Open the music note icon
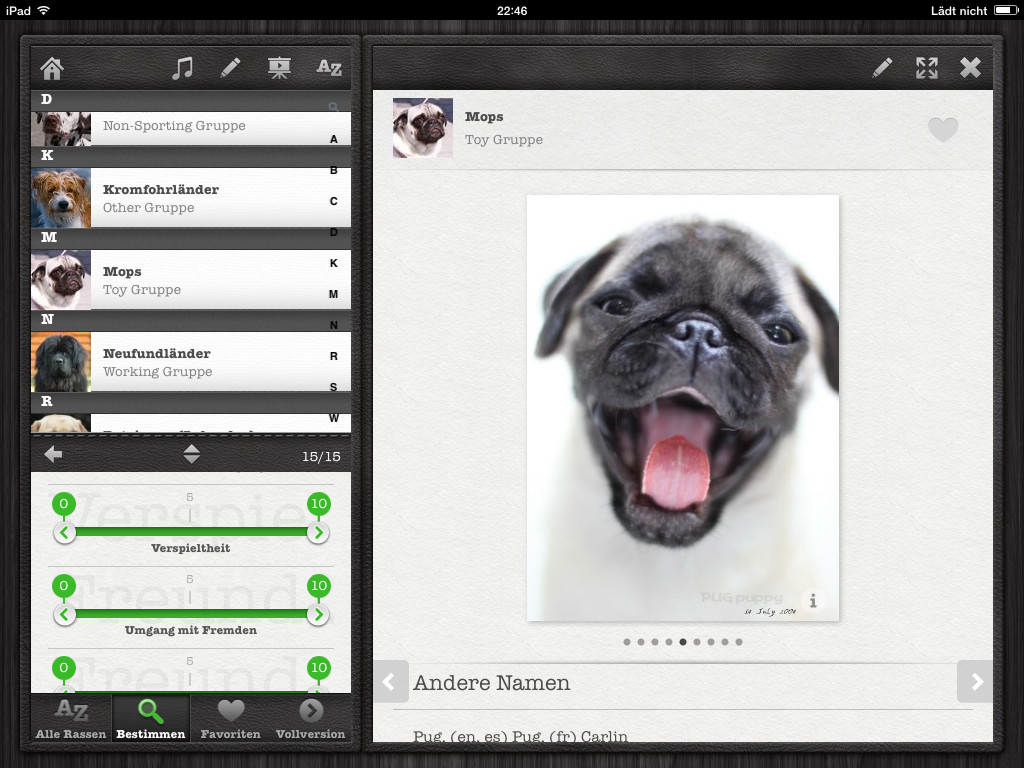1024x768 pixels. (x=182, y=68)
